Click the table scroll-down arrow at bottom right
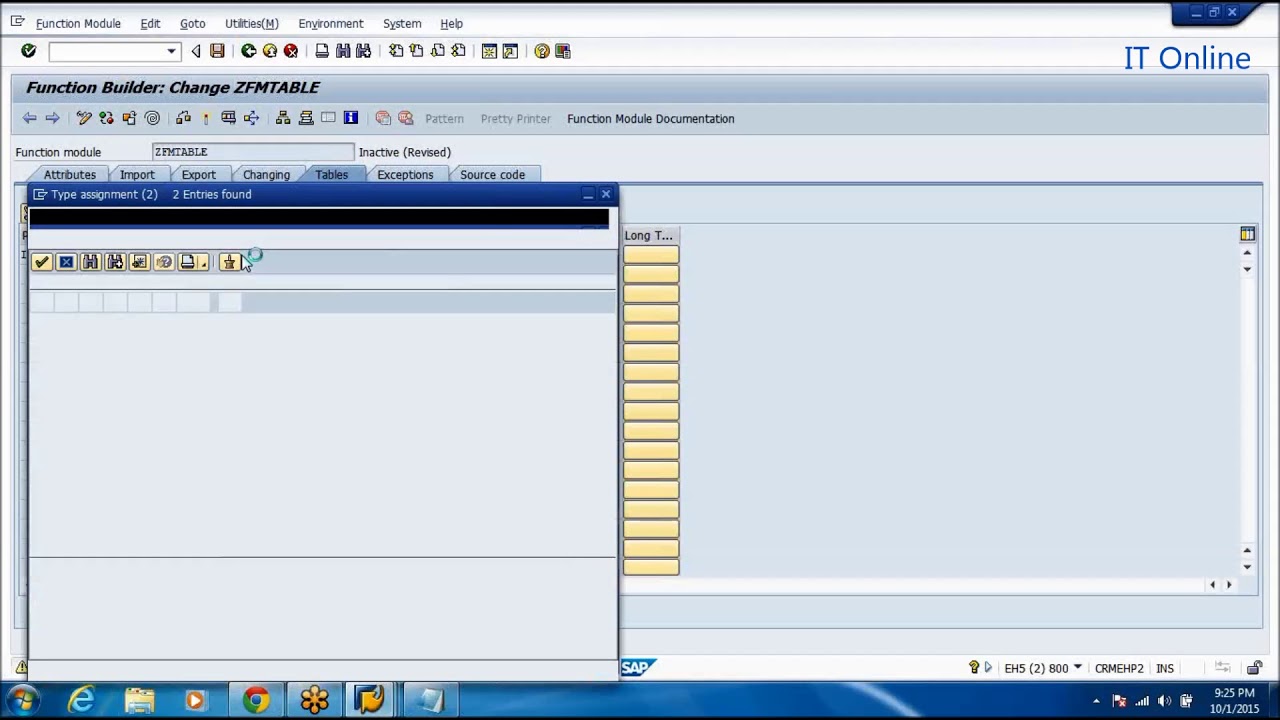The height and width of the screenshot is (720, 1280). pos(1247,567)
